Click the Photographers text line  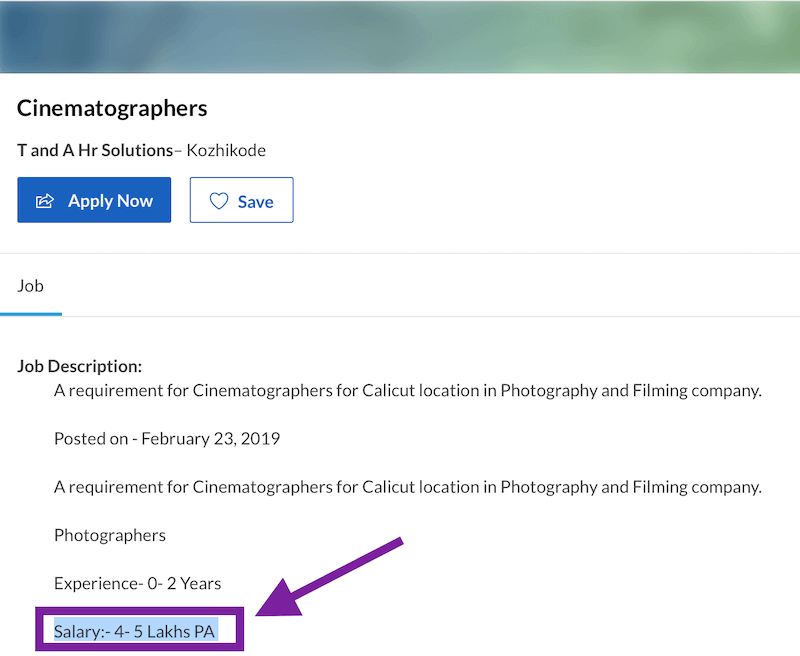click(110, 535)
